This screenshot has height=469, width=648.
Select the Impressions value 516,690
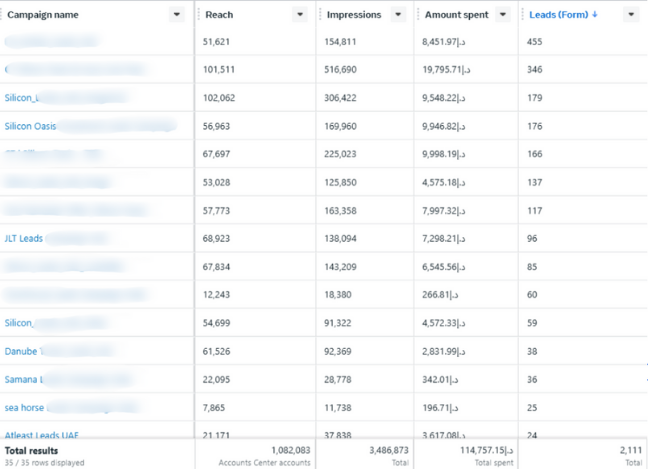pyautogui.click(x=340, y=69)
